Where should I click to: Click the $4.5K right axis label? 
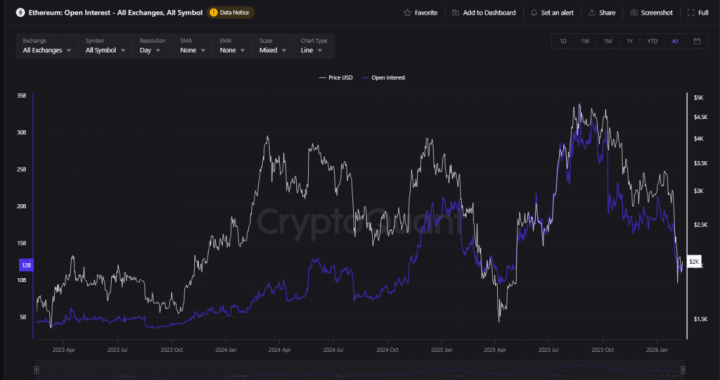[x=700, y=117]
